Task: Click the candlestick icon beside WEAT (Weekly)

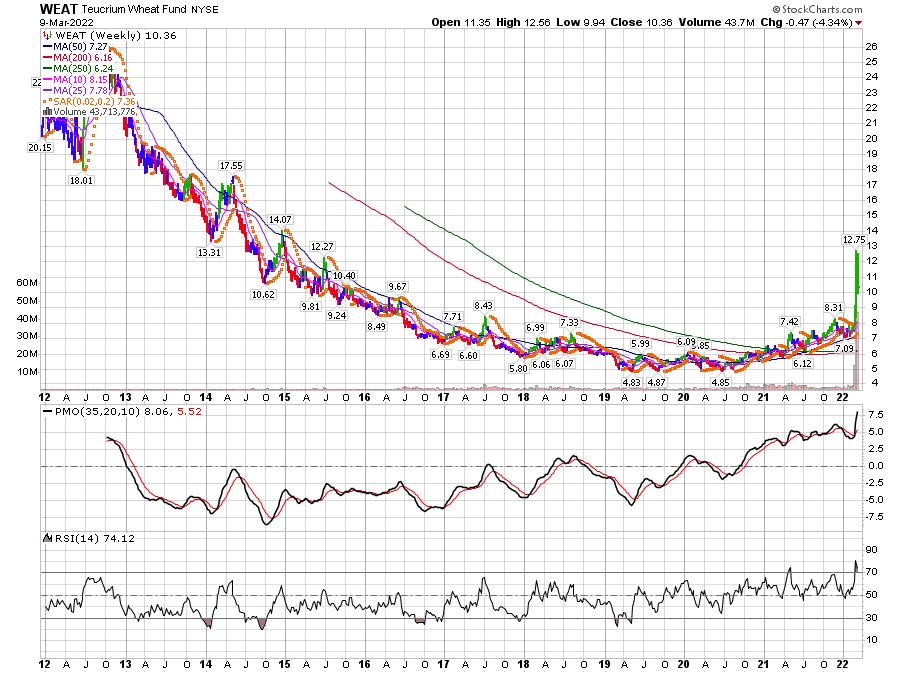Action: pyautogui.click(x=46, y=35)
